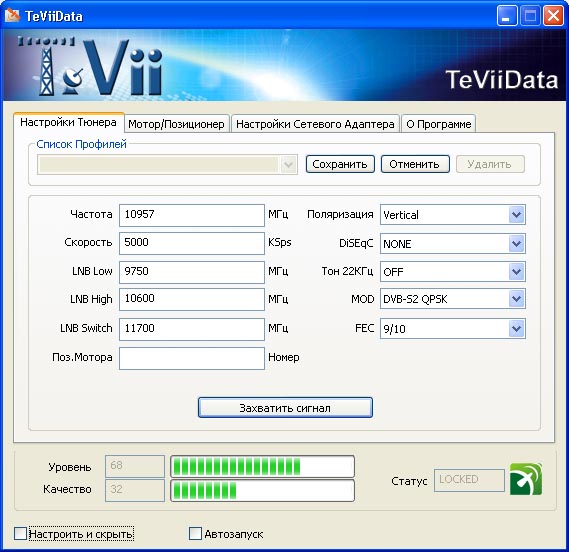Click the green satellite dish status icon

[x=526, y=479]
